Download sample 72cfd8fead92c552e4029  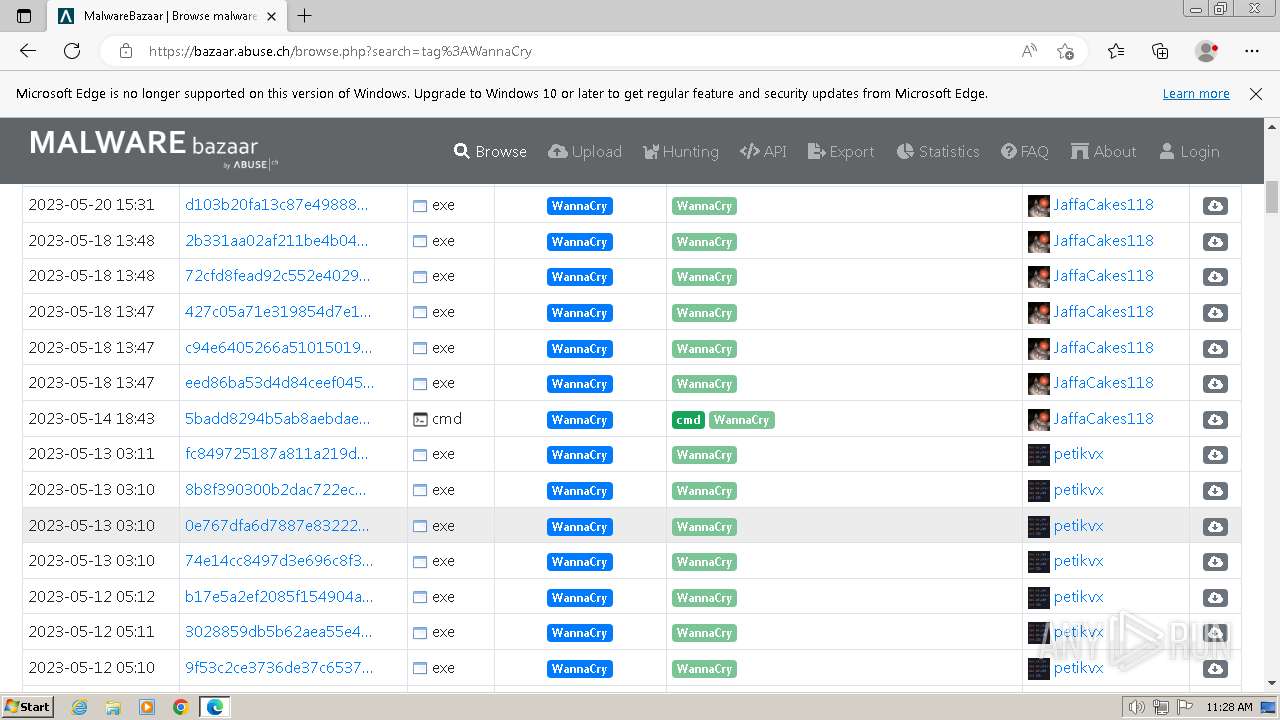pyautogui.click(x=1215, y=277)
